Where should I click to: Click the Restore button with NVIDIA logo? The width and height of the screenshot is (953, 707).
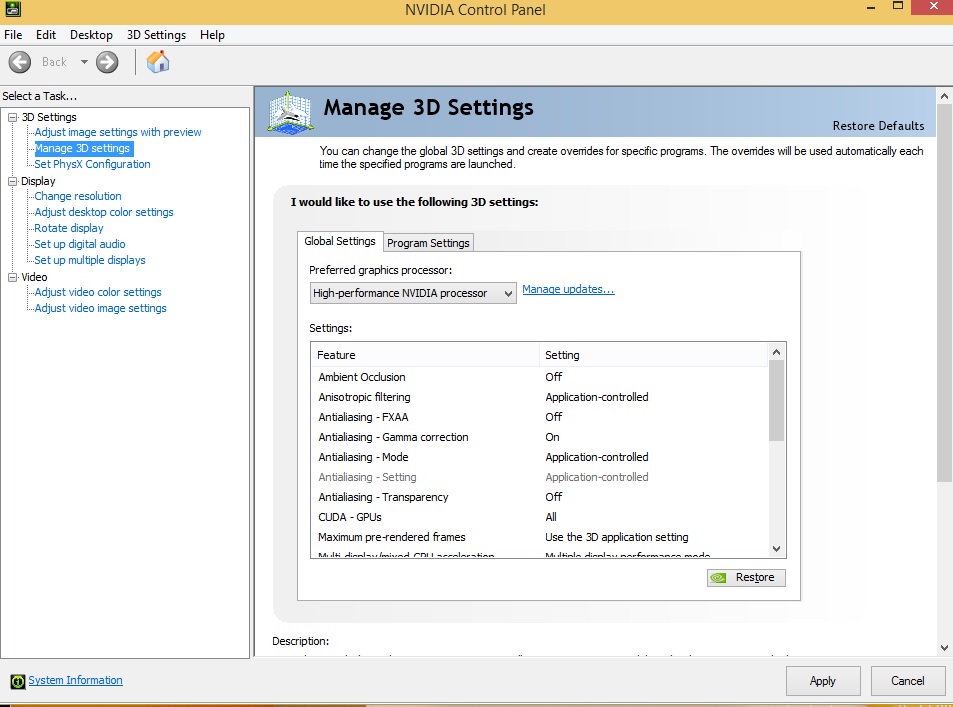point(746,578)
